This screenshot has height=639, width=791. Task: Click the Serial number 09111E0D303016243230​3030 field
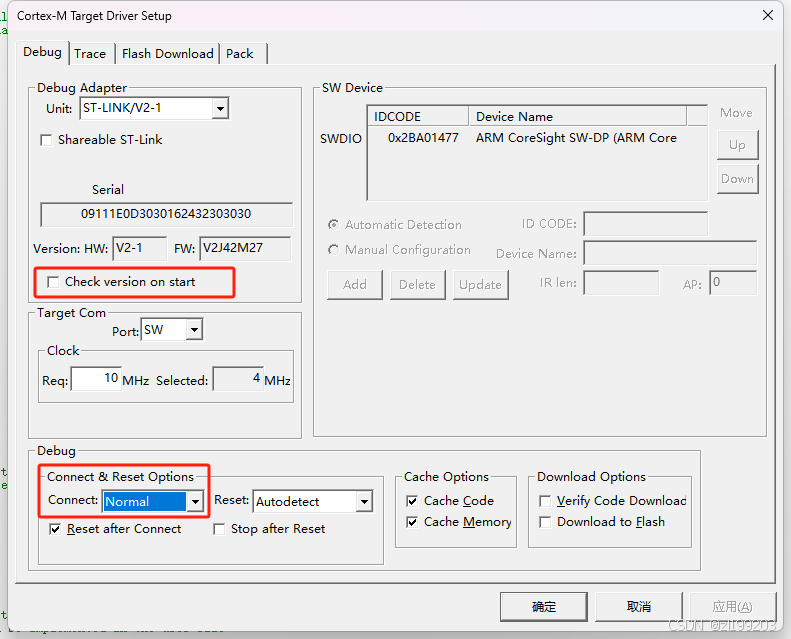point(166,214)
